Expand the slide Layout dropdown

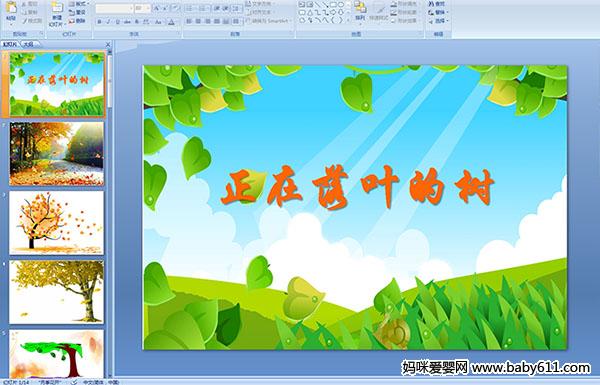(x=78, y=4)
